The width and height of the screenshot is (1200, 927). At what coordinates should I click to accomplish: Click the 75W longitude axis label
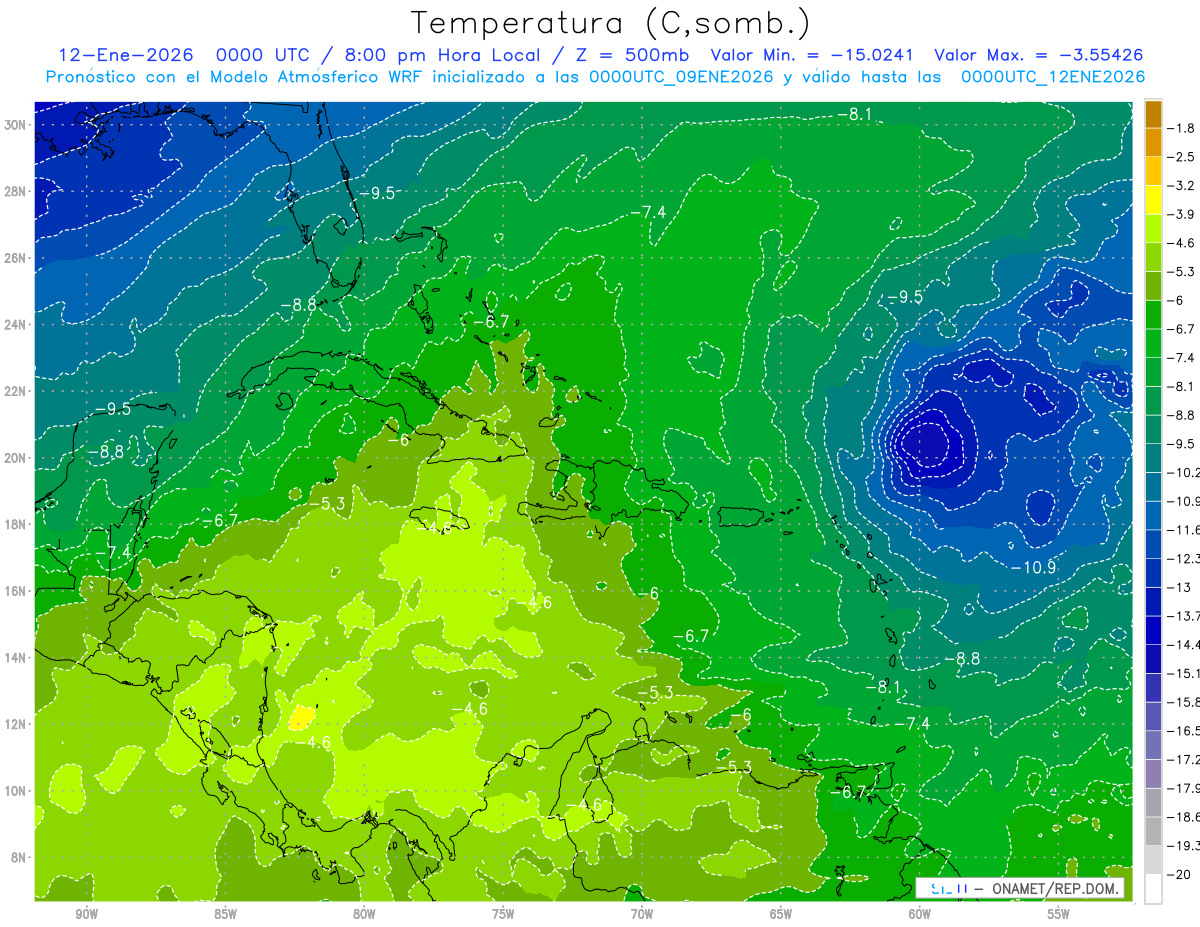click(x=503, y=915)
